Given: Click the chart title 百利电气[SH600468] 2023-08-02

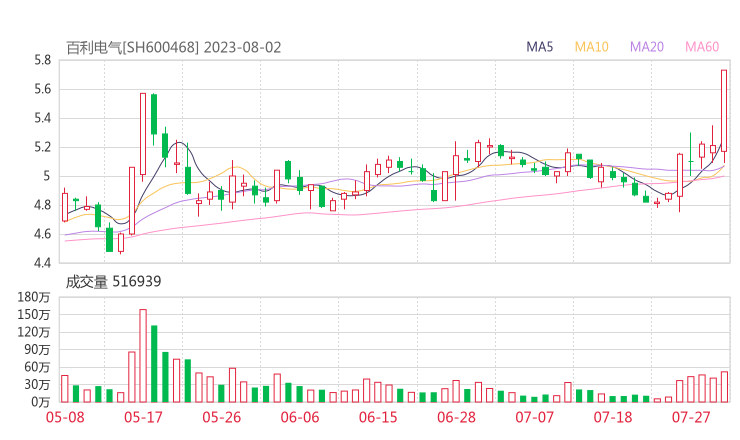Looking at the screenshot, I should [174, 48].
